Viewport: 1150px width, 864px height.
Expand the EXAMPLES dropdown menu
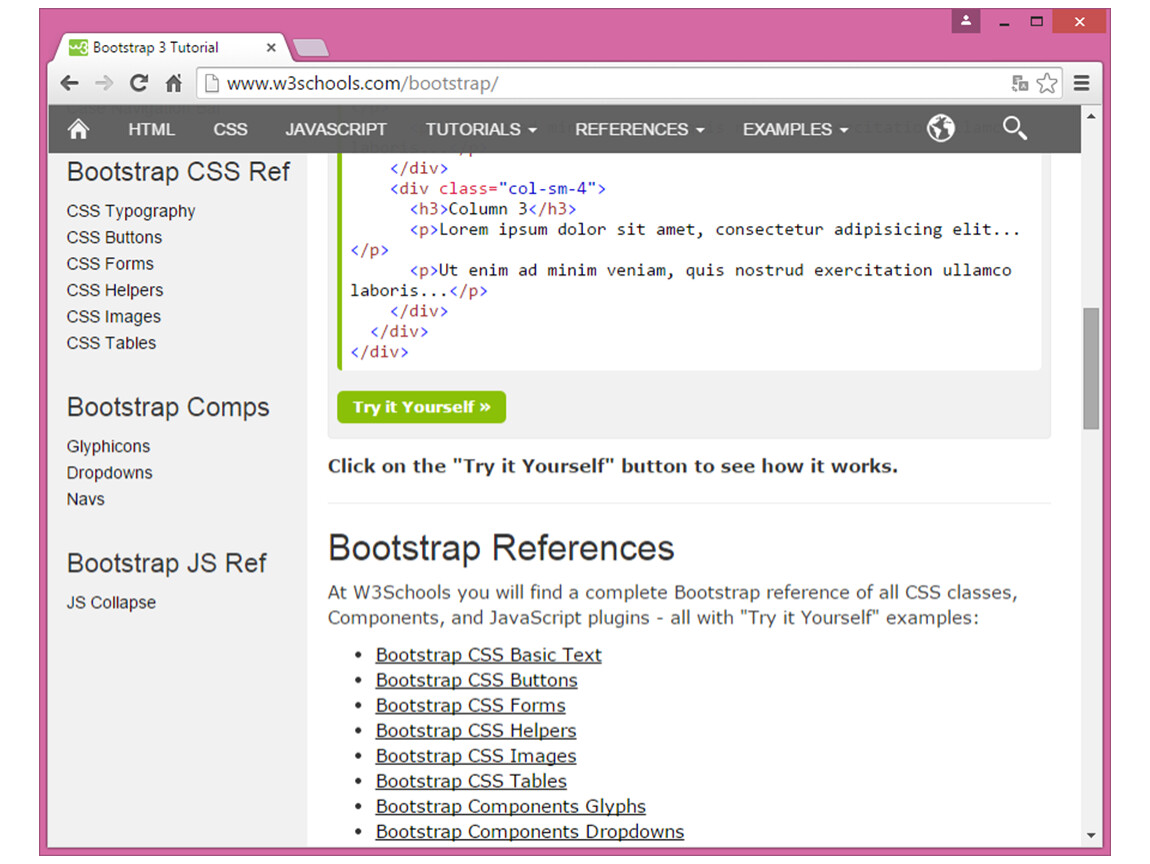[794, 129]
